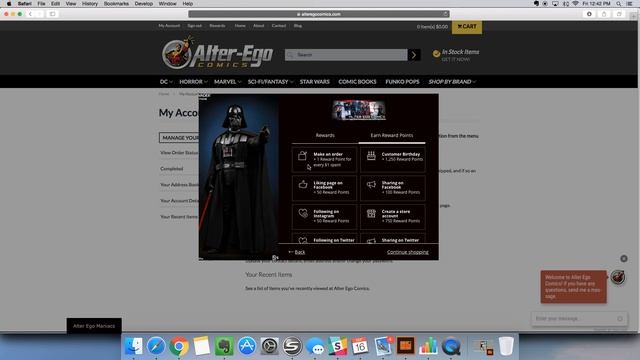The image size is (640, 360).
Task: Click the Customer Birthday cake icon
Action: pos(371,155)
